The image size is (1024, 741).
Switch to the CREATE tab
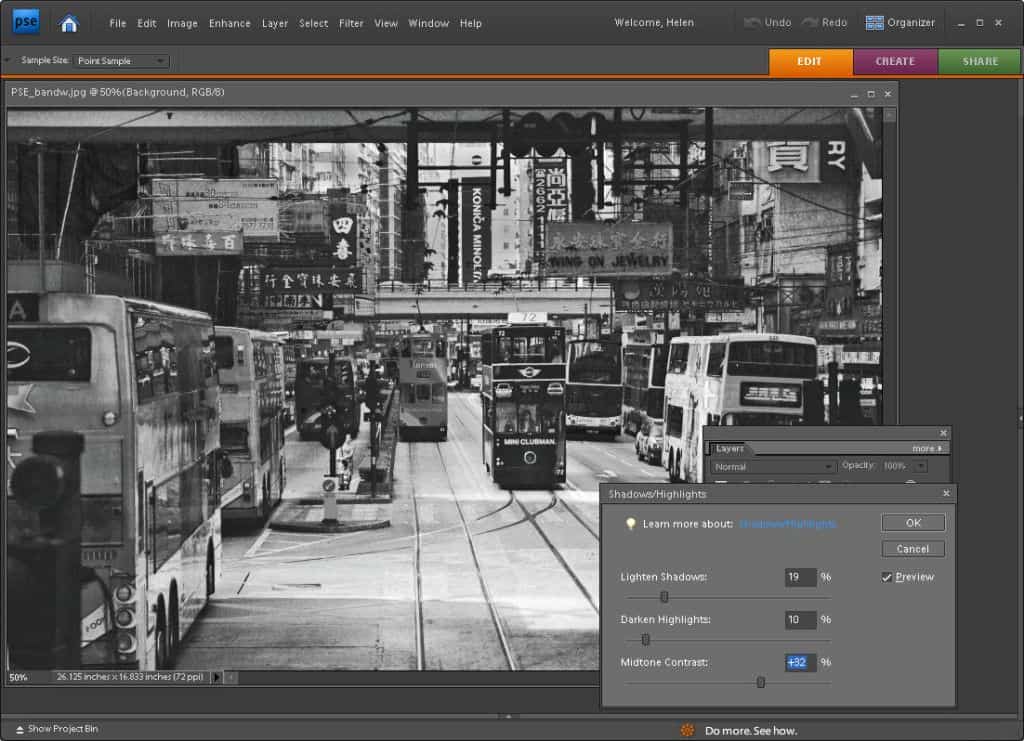click(x=895, y=61)
